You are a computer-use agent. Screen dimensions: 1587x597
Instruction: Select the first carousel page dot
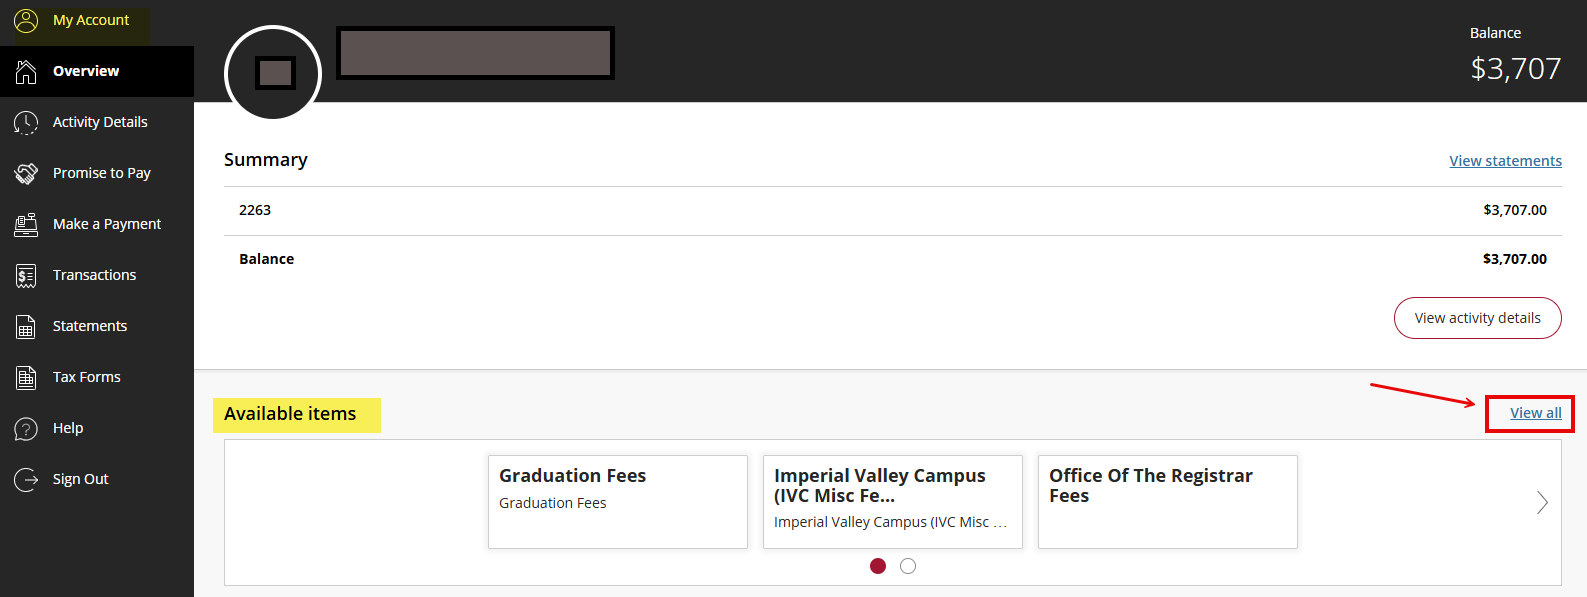[x=878, y=566]
